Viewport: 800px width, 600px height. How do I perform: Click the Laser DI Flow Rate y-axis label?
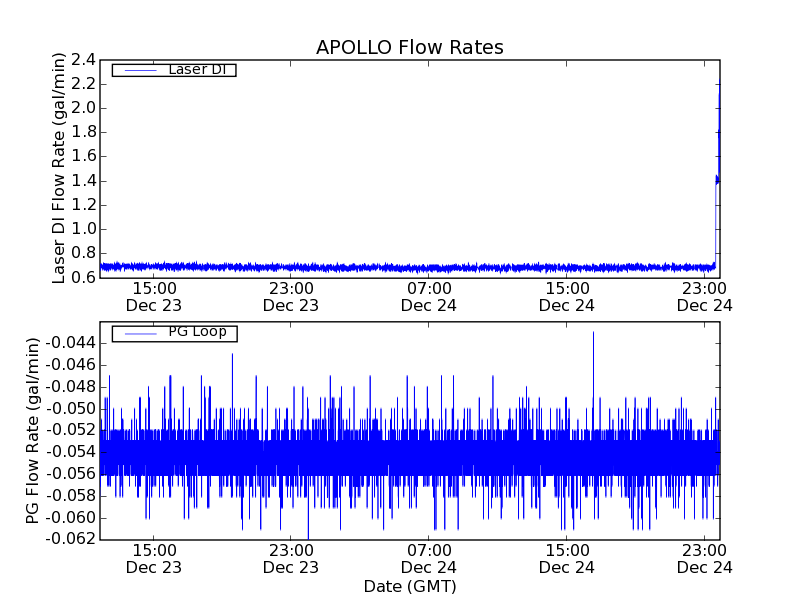click(x=59, y=169)
